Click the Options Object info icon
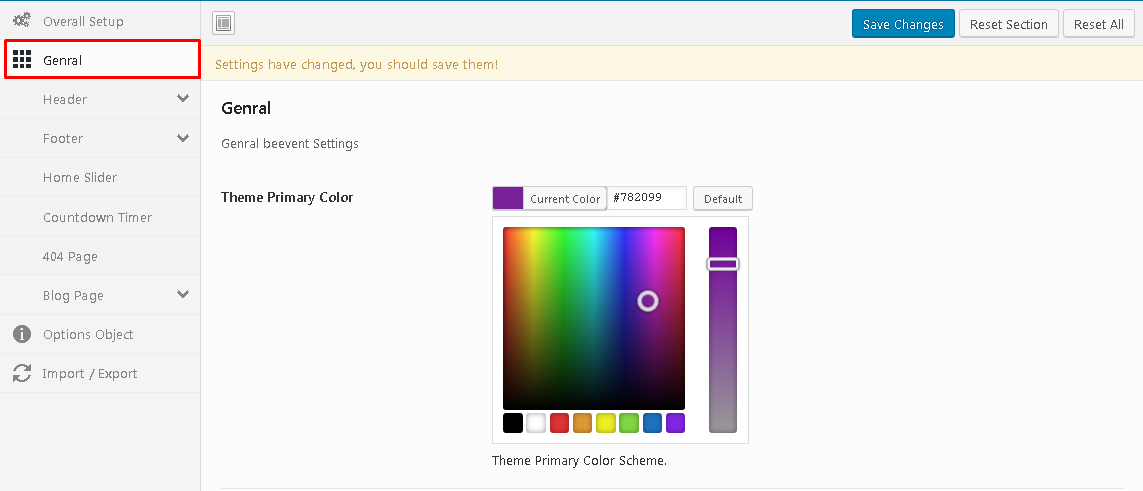Viewport: 1143px width, 491px height. click(22, 334)
